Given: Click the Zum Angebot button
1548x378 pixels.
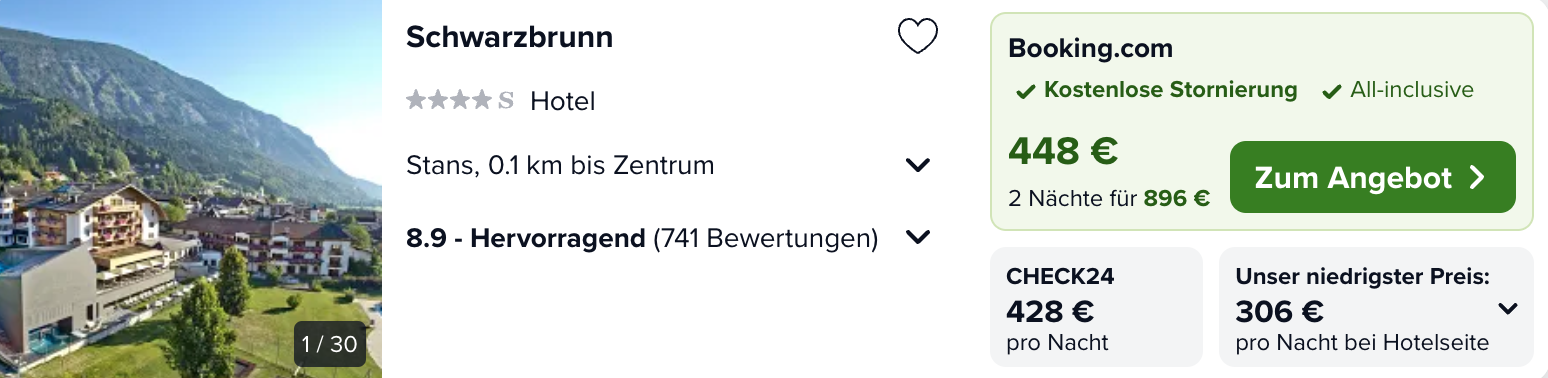Looking at the screenshot, I should tap(1372, 177).
